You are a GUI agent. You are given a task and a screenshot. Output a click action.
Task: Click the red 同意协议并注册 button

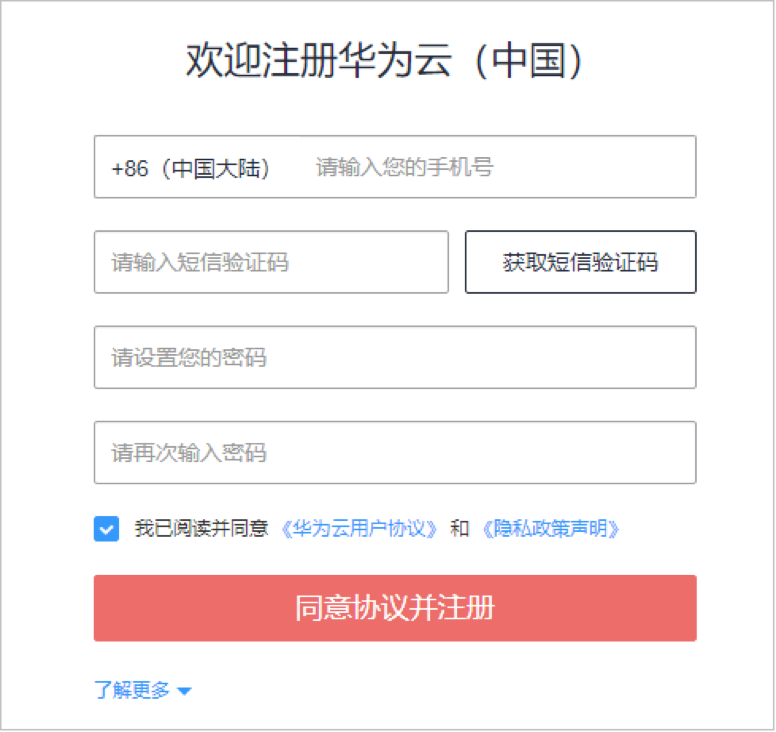point(395,608)
